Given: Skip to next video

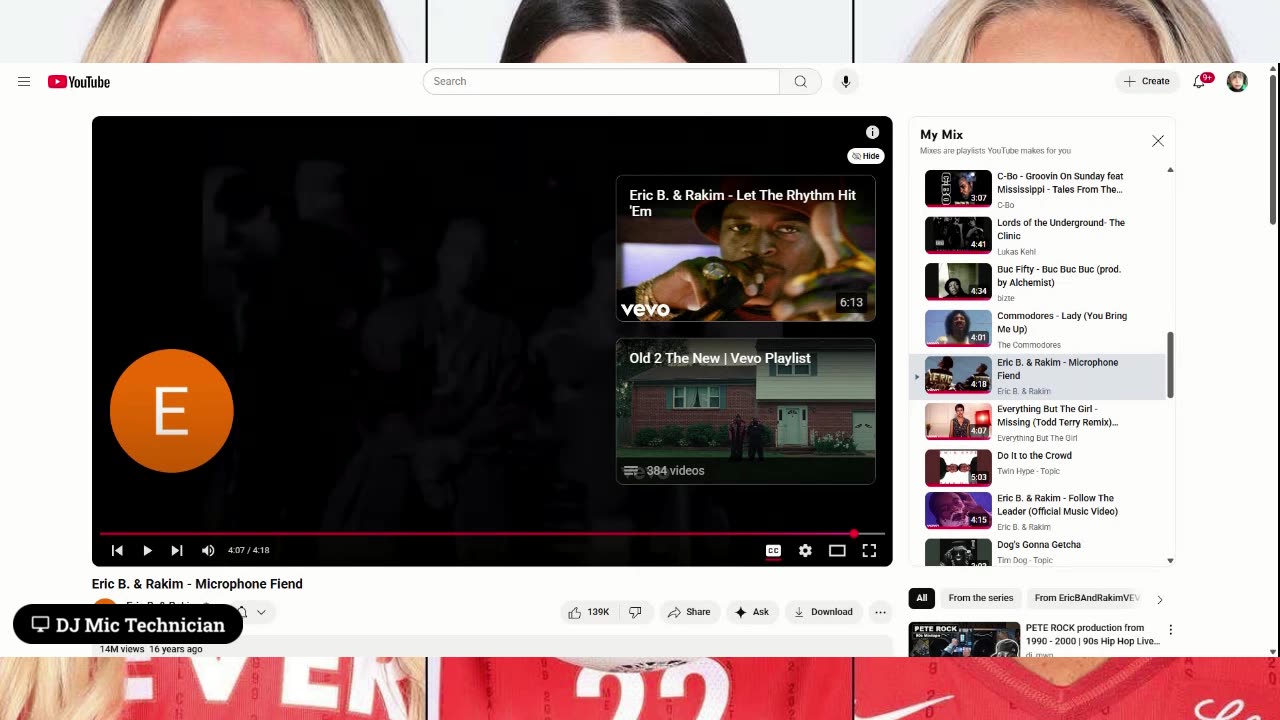Looking at the screenshot, I should 177,551.
